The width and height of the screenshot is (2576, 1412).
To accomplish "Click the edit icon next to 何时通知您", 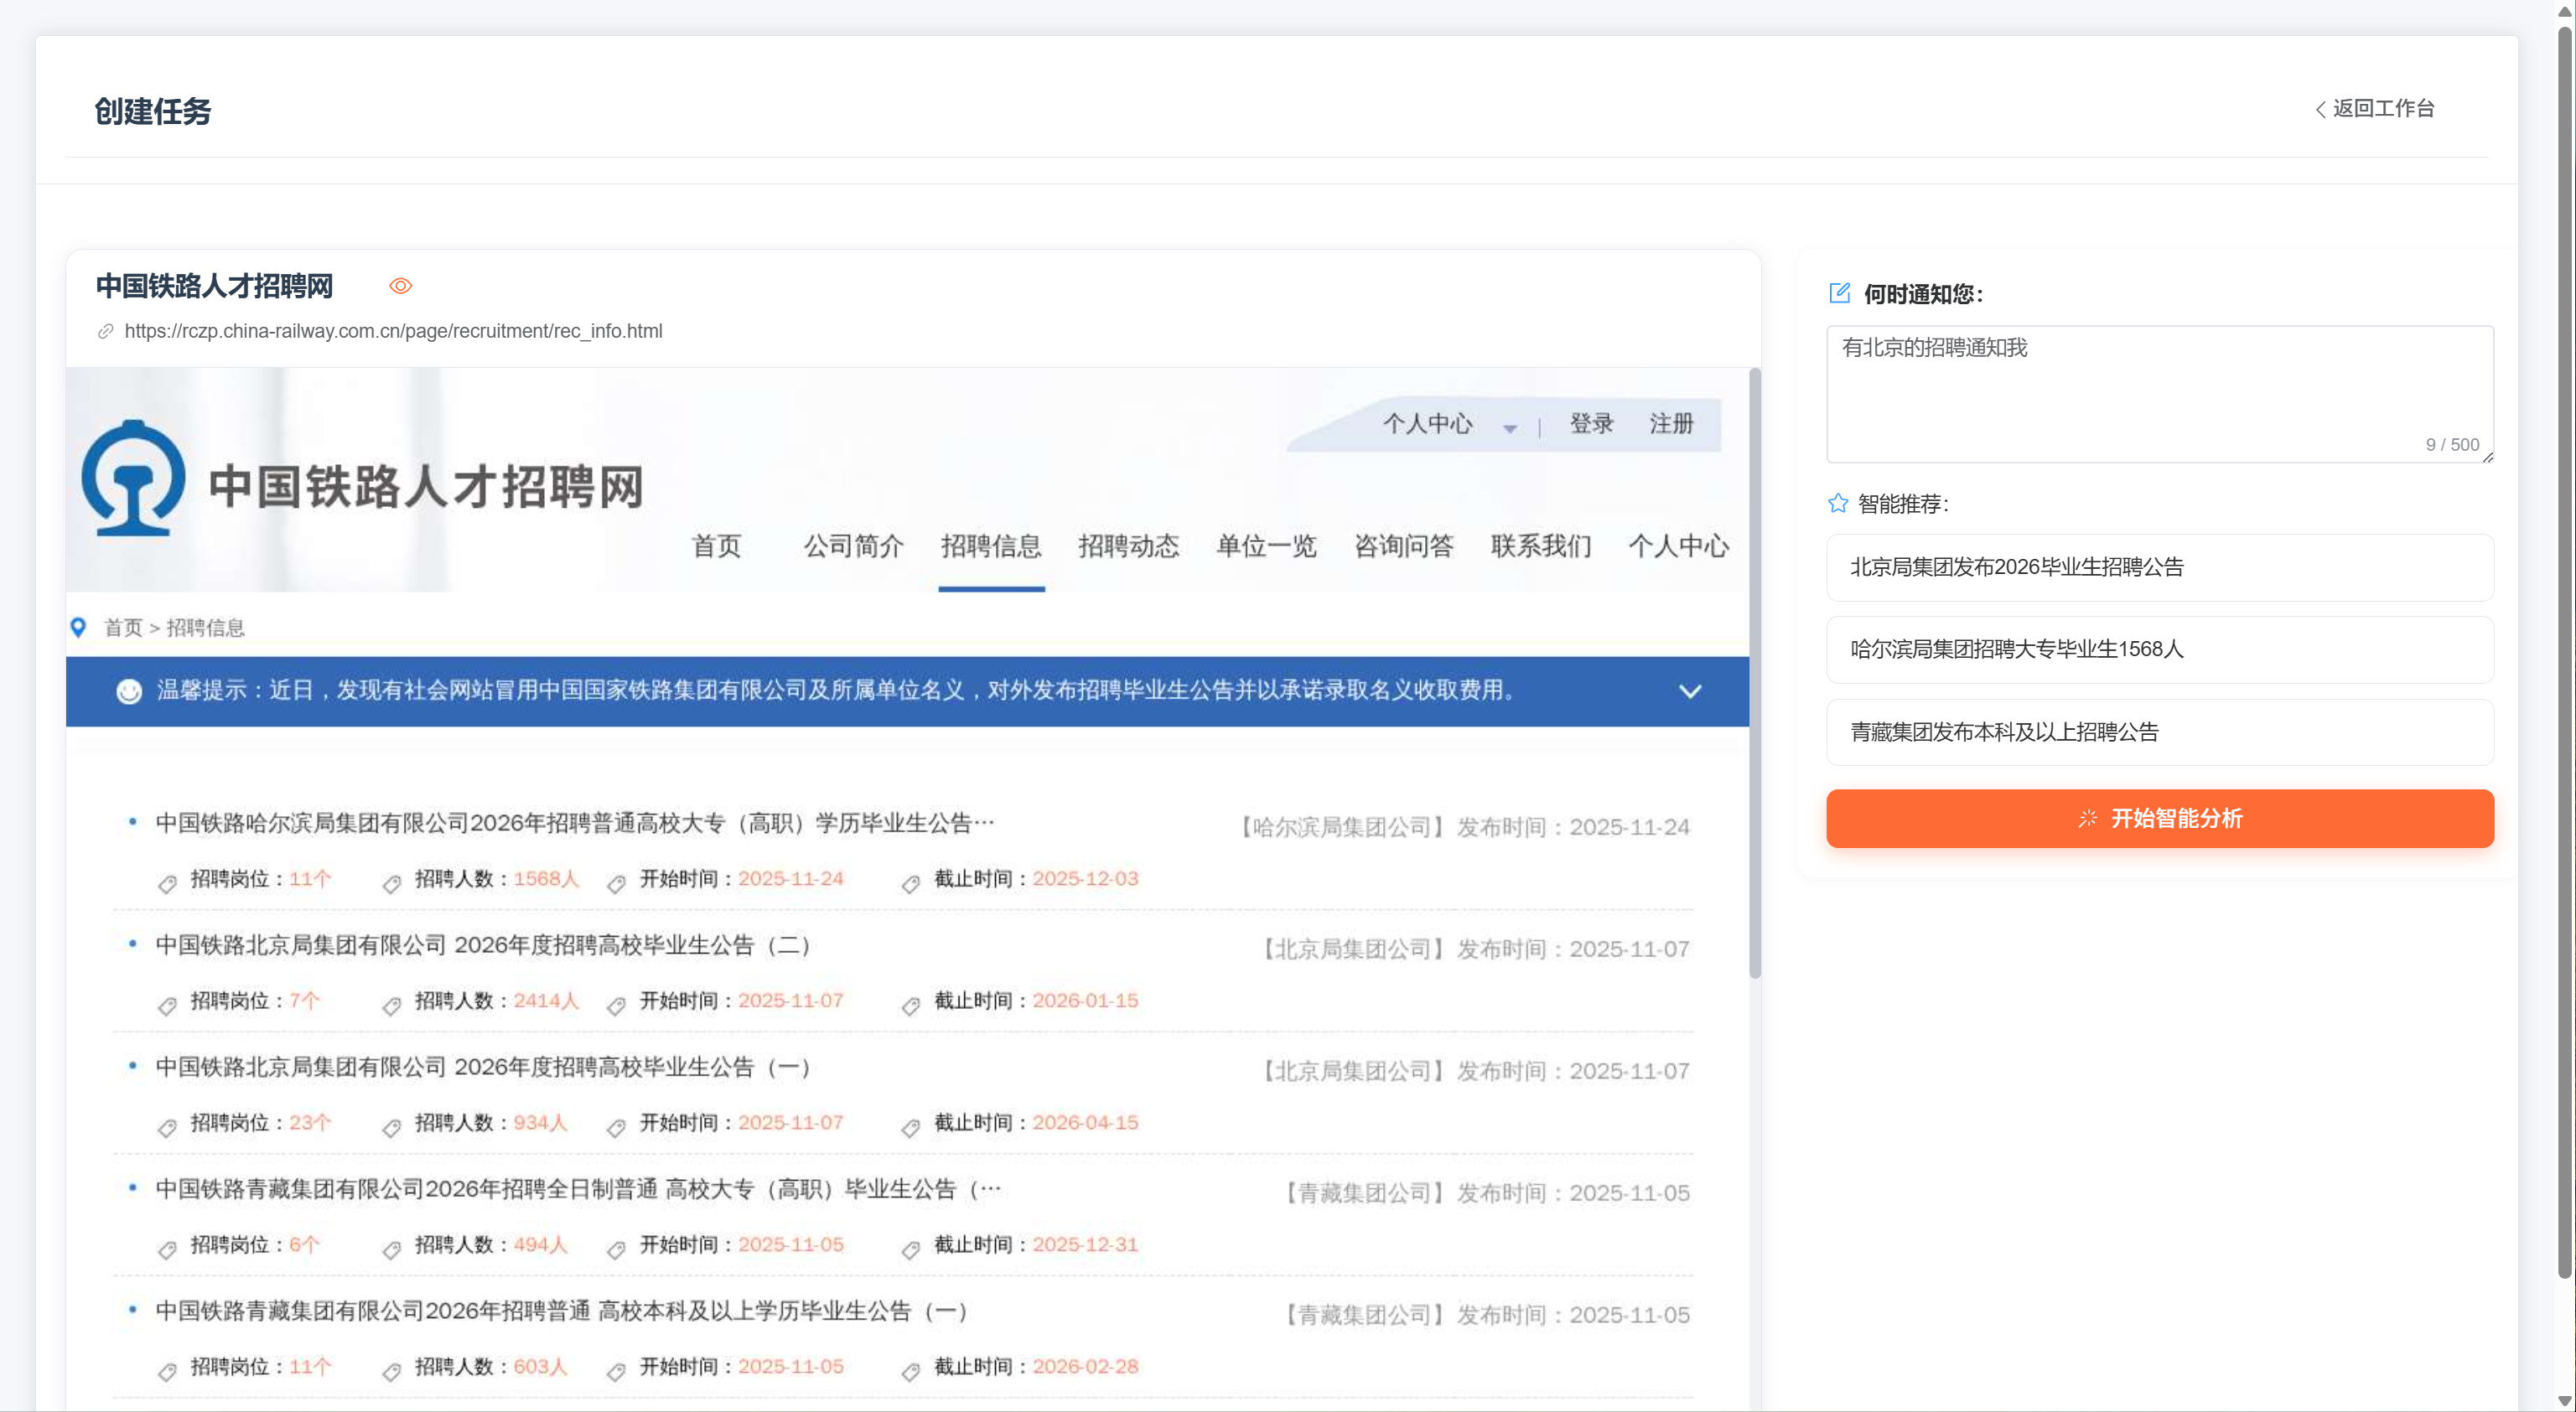I will [x=1839, y=293].
